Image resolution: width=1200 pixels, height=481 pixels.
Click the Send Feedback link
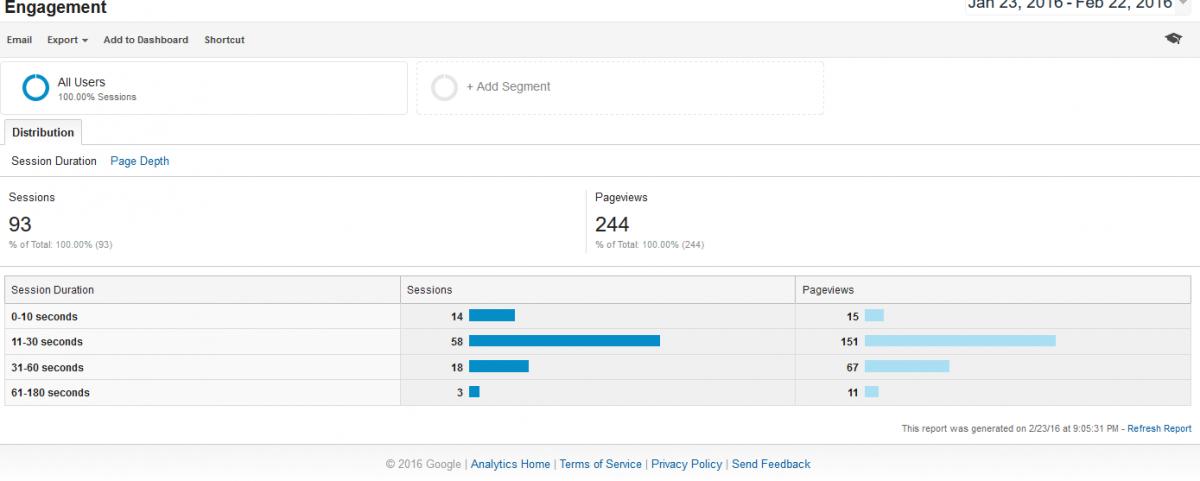point(771,464)
